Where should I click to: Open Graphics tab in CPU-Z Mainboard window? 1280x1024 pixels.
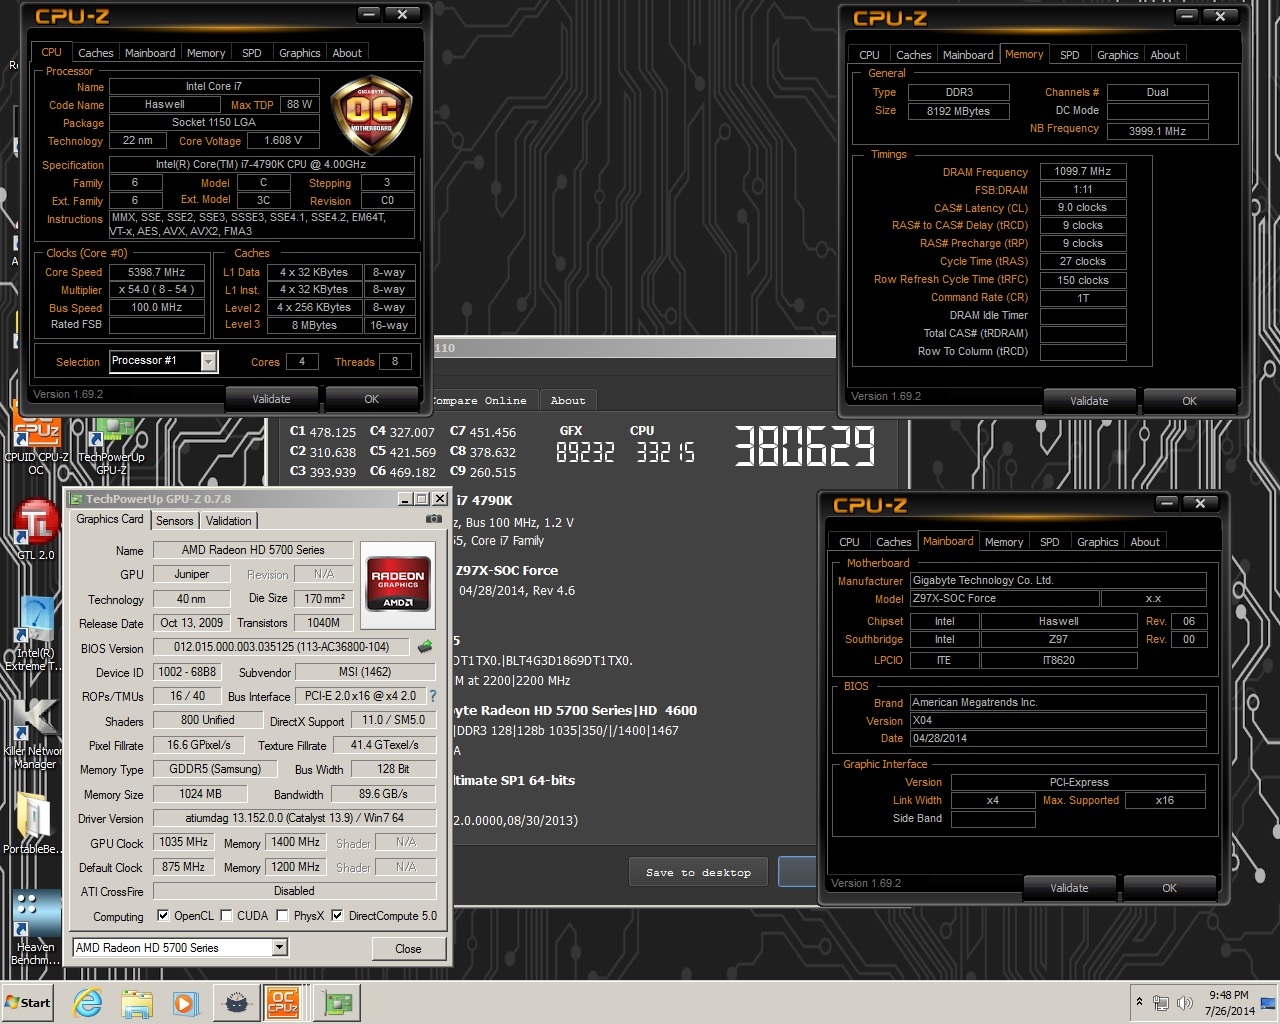1098,542
